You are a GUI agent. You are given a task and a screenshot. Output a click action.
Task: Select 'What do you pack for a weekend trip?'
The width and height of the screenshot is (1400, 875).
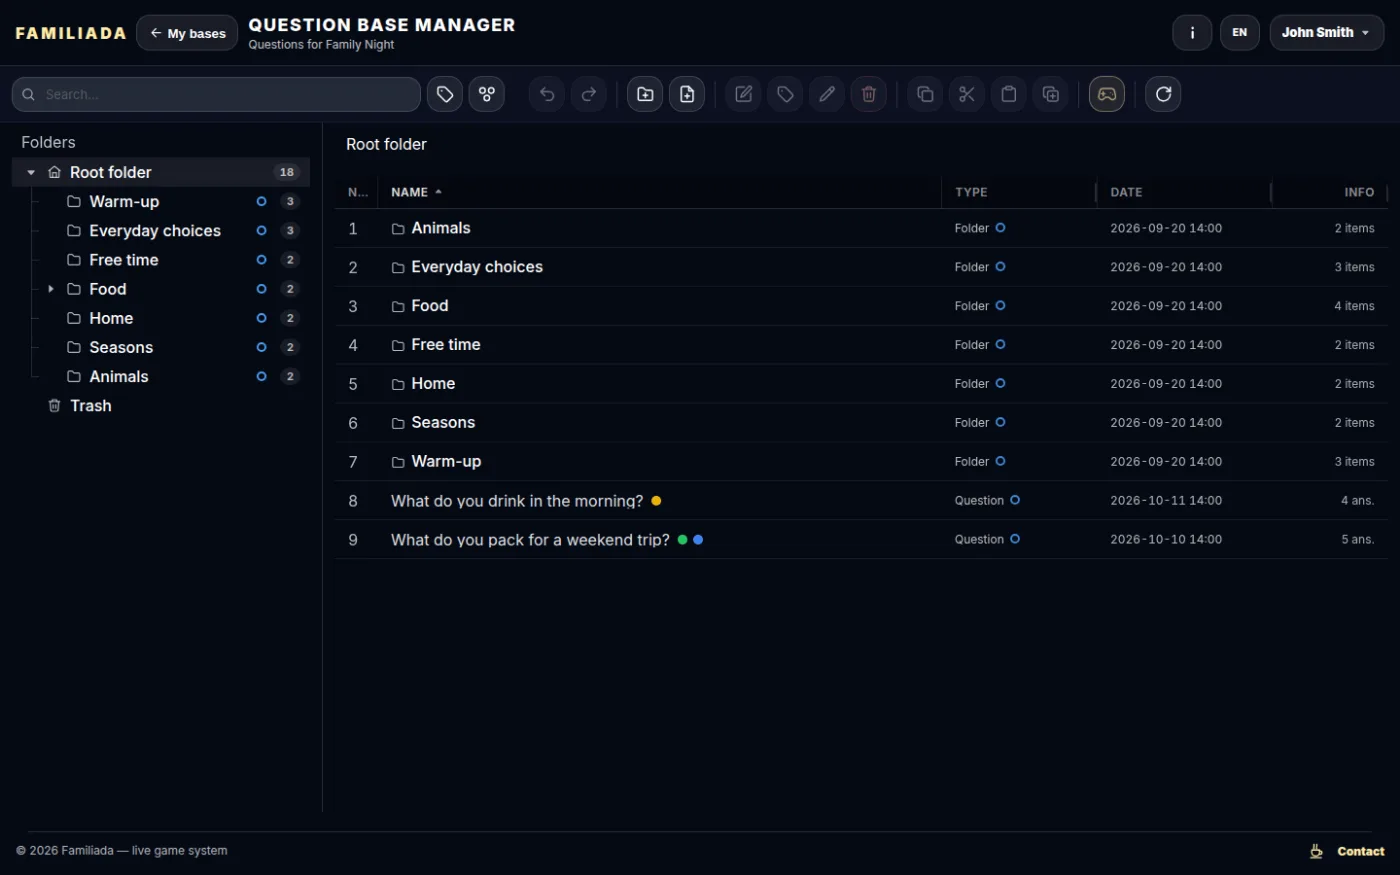click(x=861, y=540)
